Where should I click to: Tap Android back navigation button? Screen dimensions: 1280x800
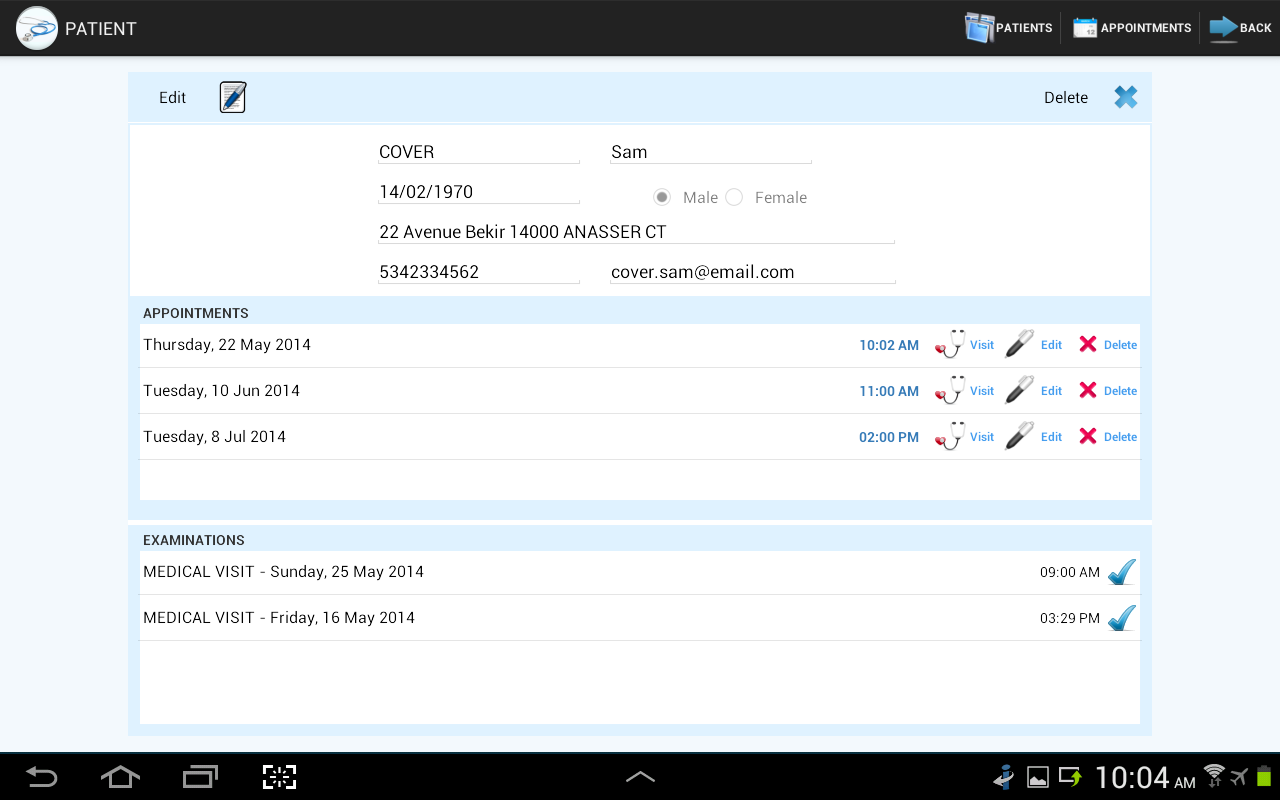[41, 776]
